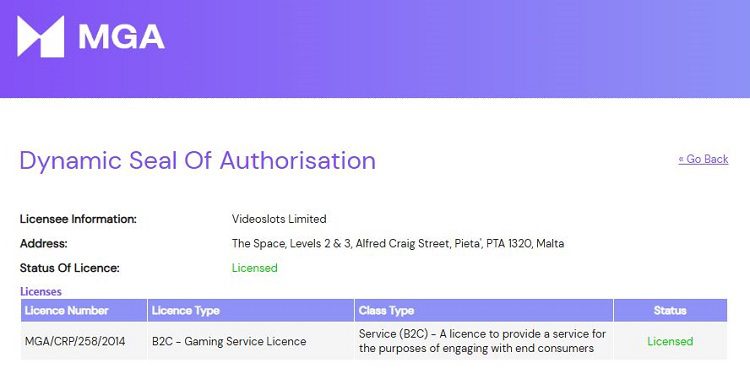Select the B2C - Gaming Service Licence cell
This screenshot has width=750, height=374.
(x=251, y=341)
